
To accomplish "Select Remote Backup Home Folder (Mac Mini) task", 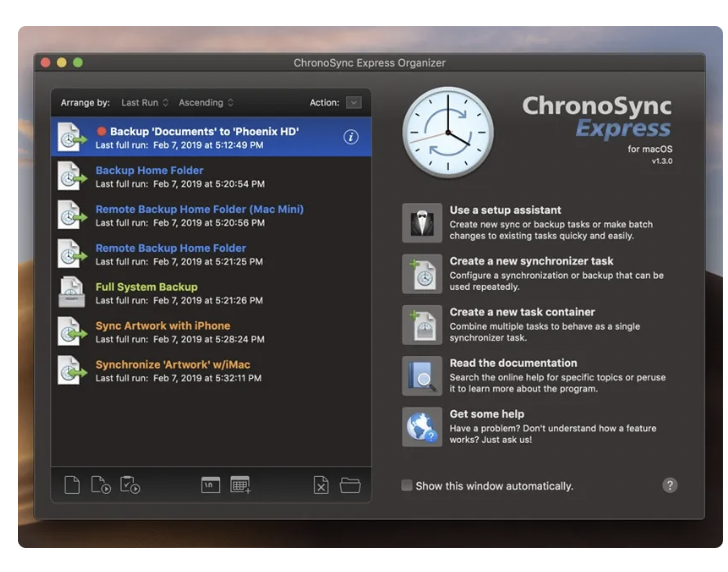I will click(199, 209).
